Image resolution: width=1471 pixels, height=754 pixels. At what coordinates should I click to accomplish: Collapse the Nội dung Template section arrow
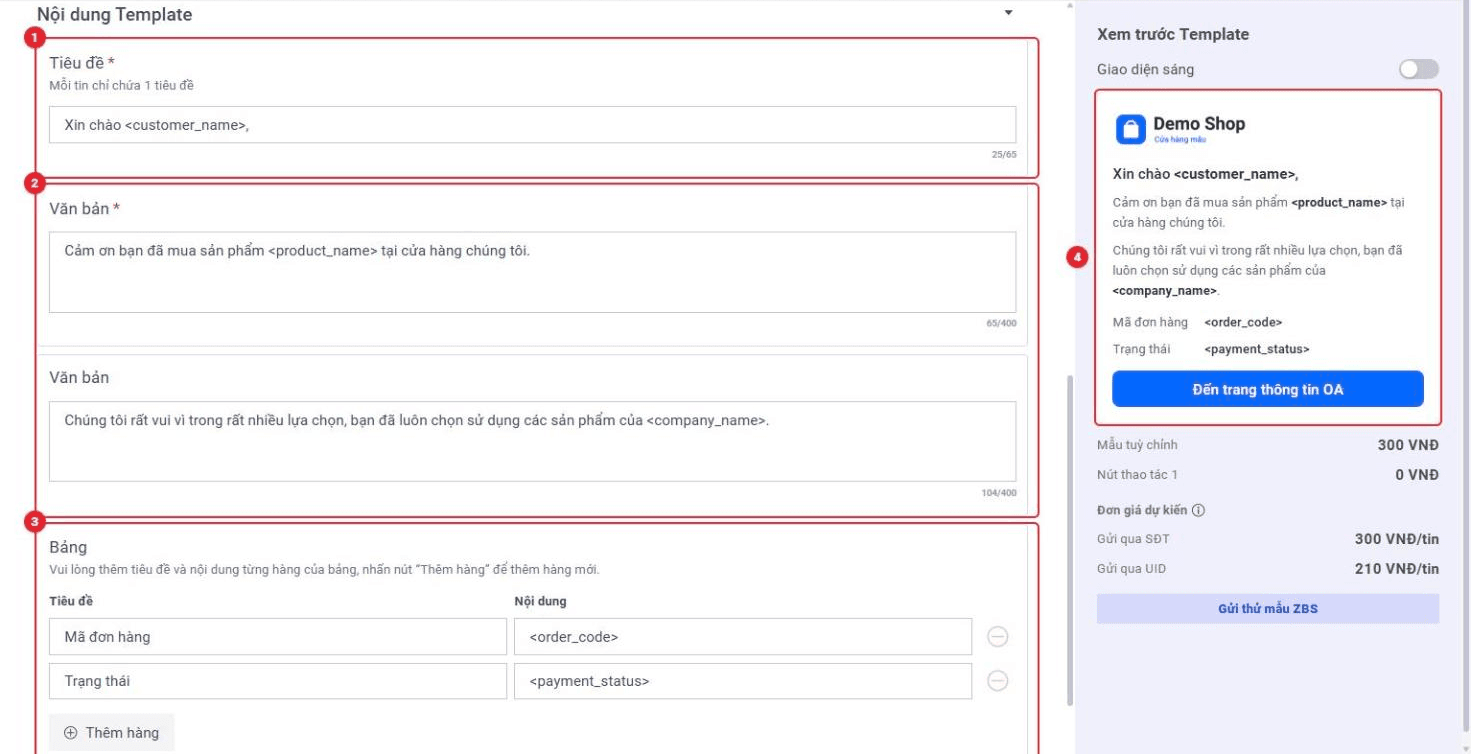[x=1008, y=13]
